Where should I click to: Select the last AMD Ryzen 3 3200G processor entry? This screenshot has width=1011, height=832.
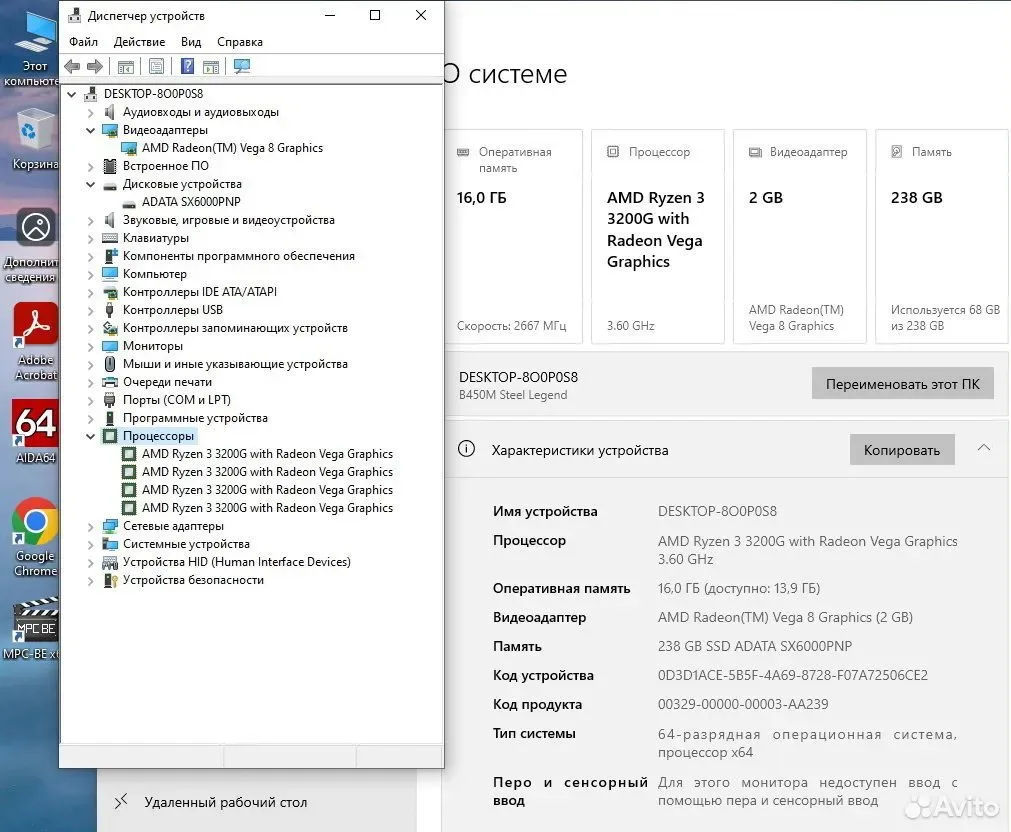tap(267, 508)
